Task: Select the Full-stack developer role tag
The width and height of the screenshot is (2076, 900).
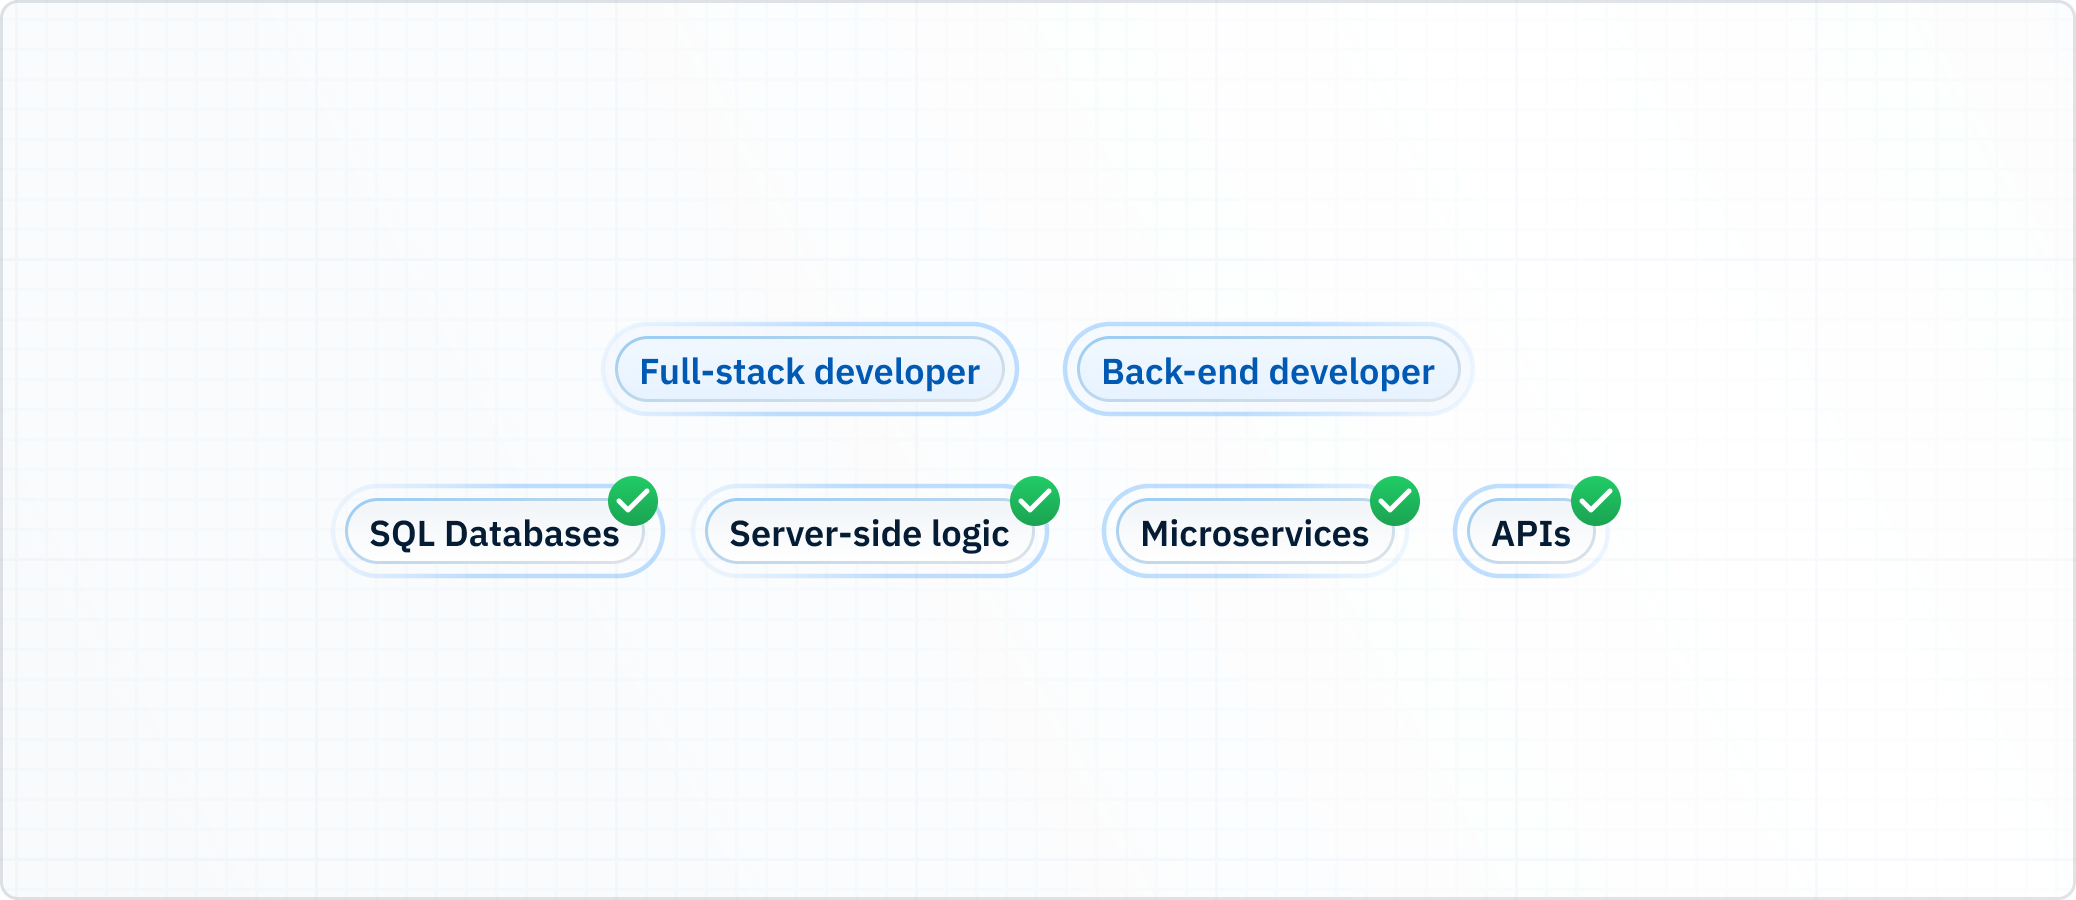Action: pyautogui.click(x=809, y=371)
